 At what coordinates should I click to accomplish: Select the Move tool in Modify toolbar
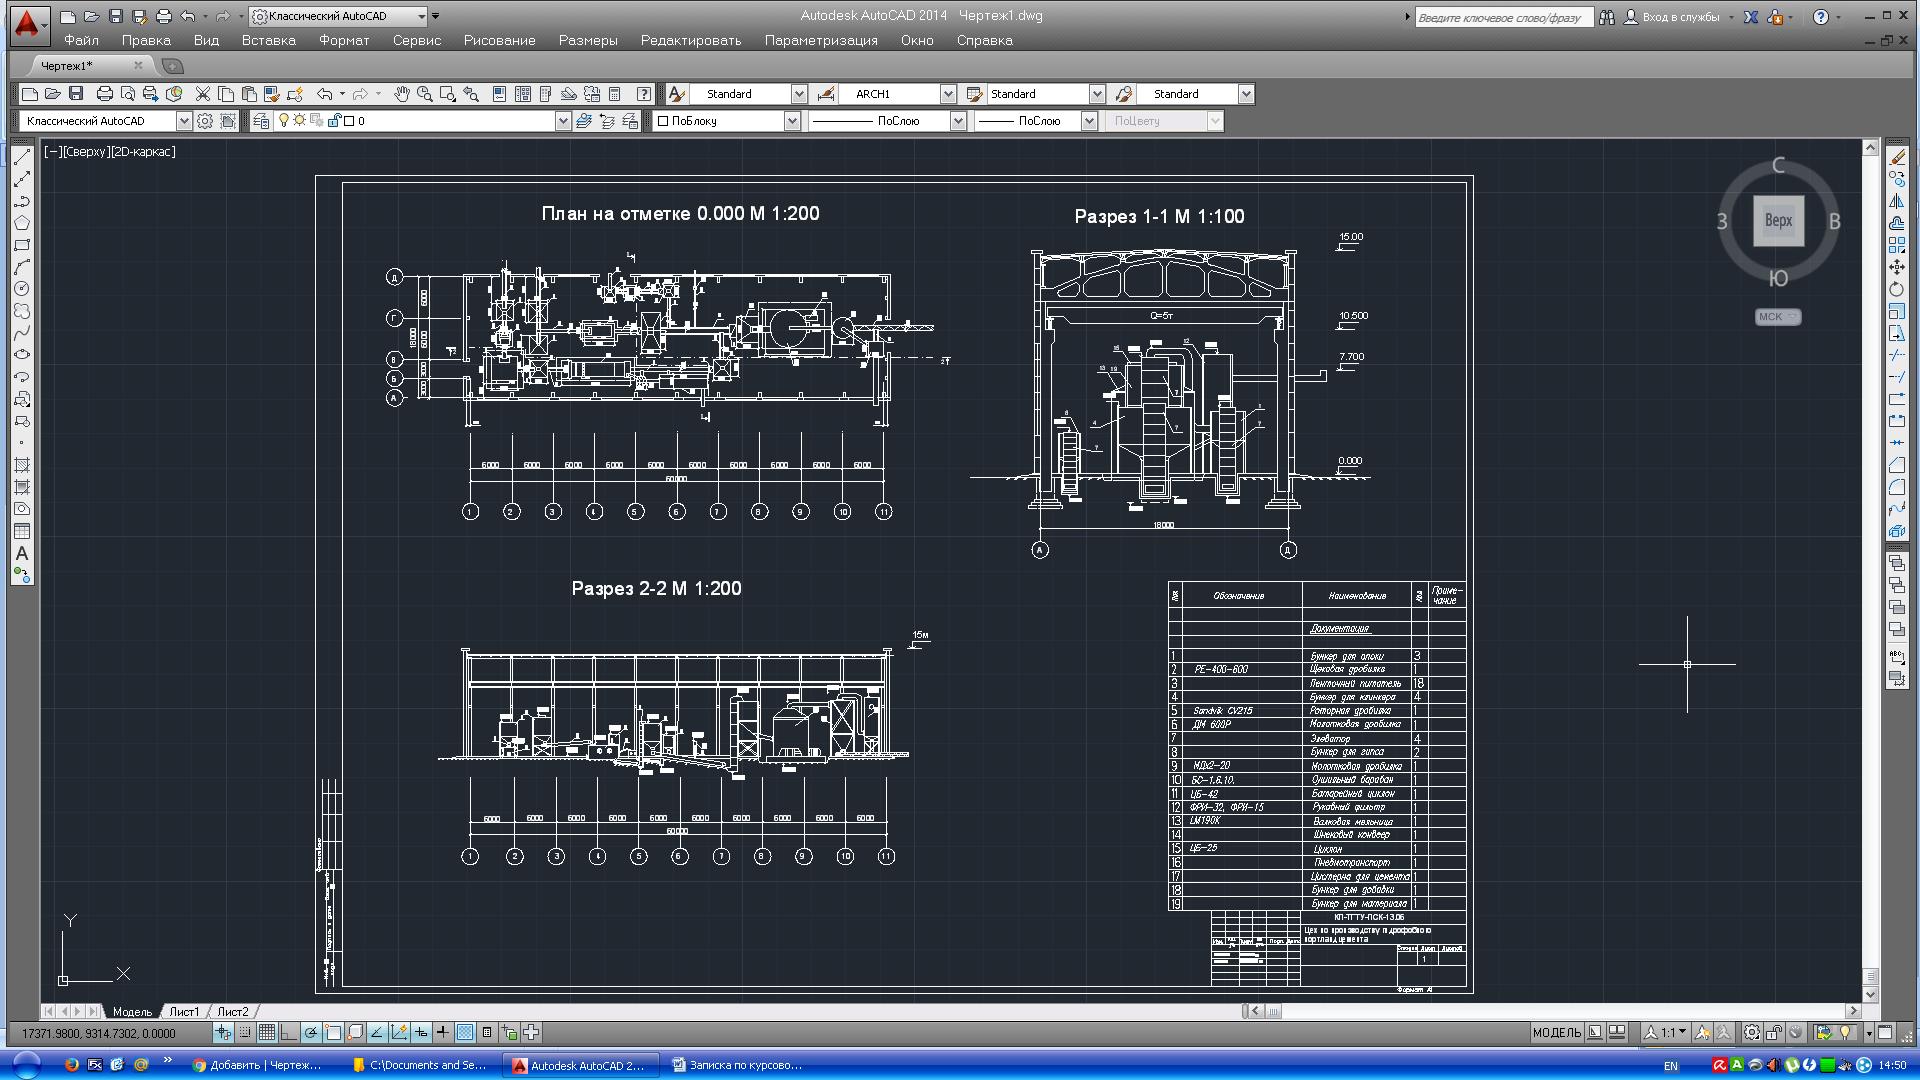click(x=1897, y=267)
